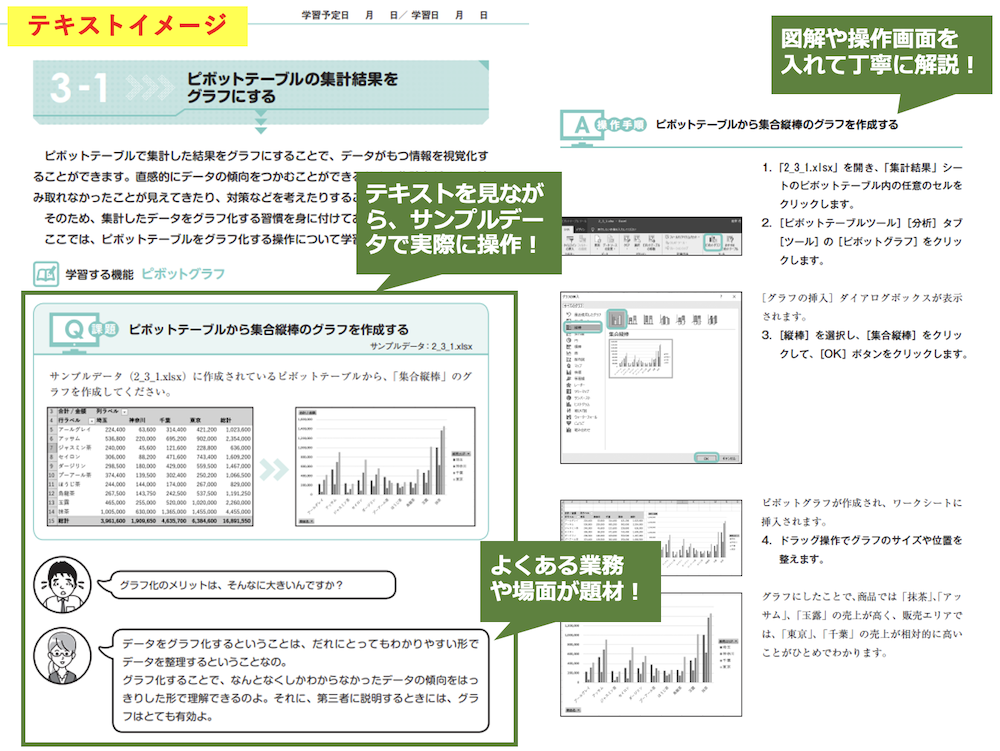Screen dimensions: 1000x751
Task: Click the 4,455,000 total cell in the pivot table
Action: tap(238, 511)
